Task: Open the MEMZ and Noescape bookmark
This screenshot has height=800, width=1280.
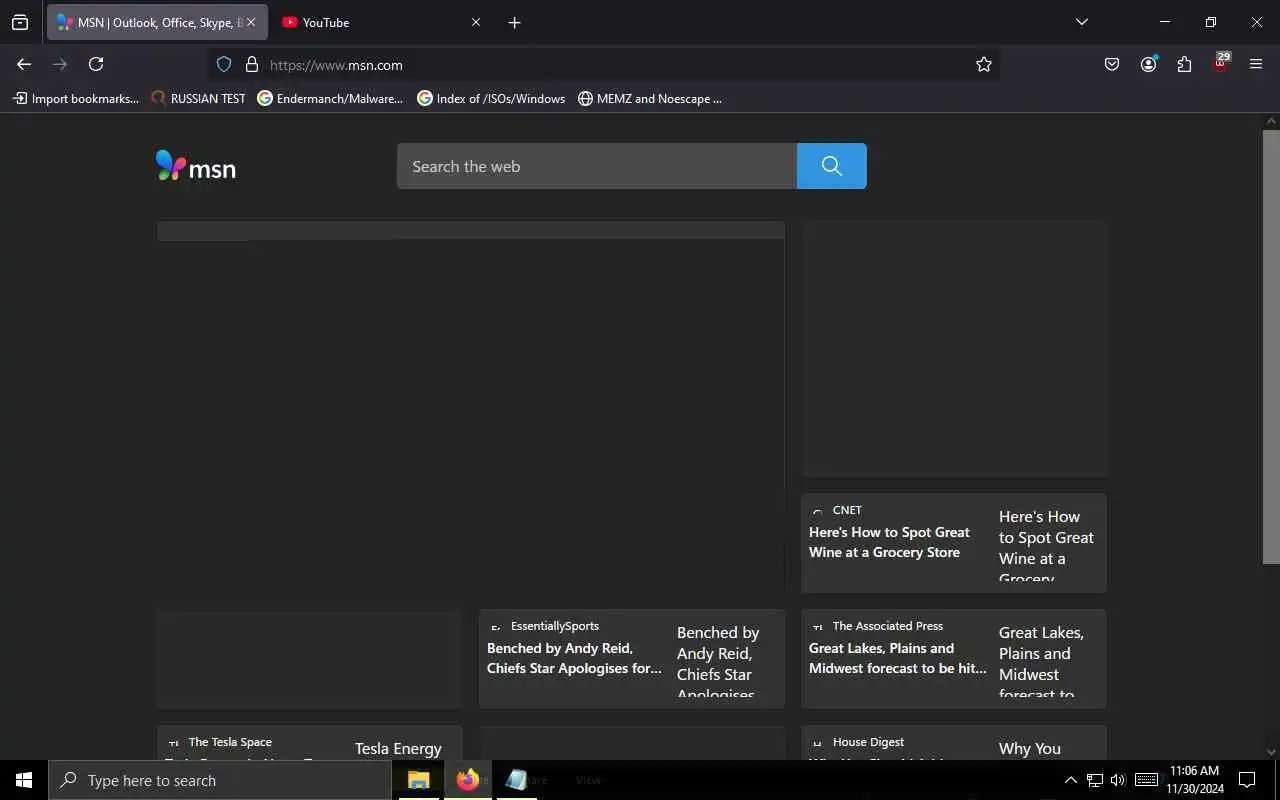Action: 650,98
